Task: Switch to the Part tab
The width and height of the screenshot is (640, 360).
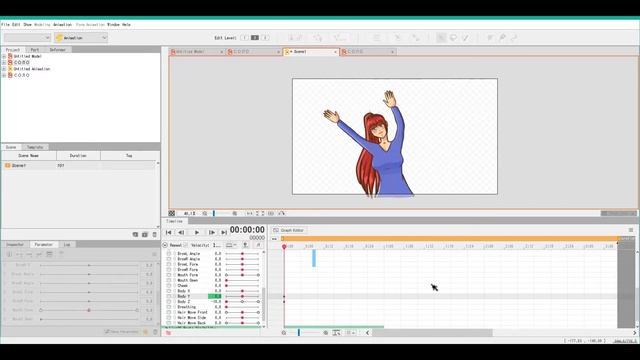Action: click(x=35, y=50)
